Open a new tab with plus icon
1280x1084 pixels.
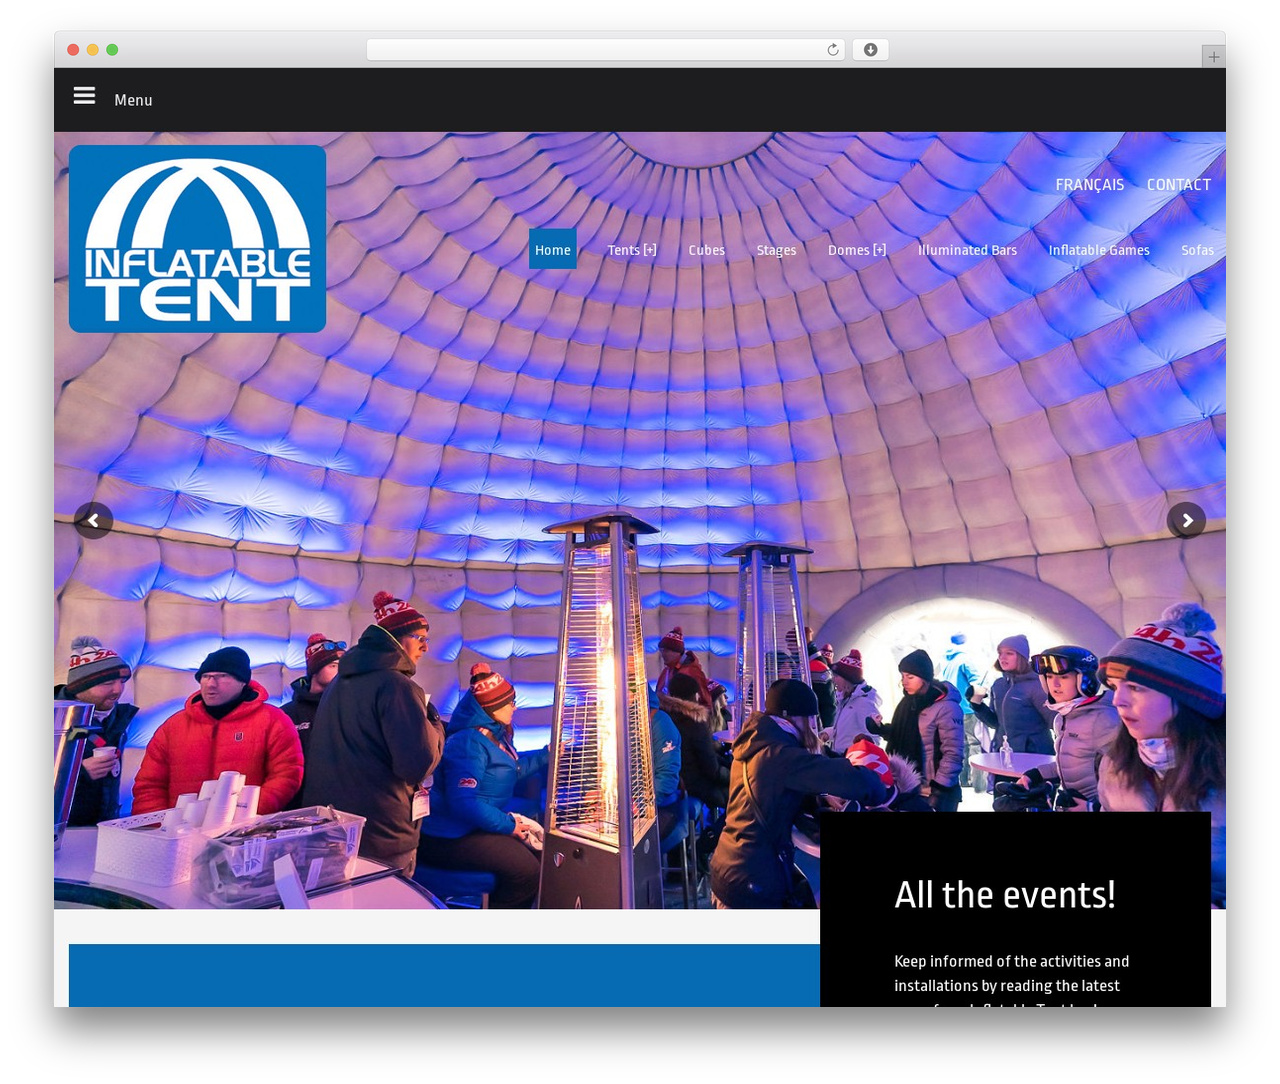[1213, 57]
